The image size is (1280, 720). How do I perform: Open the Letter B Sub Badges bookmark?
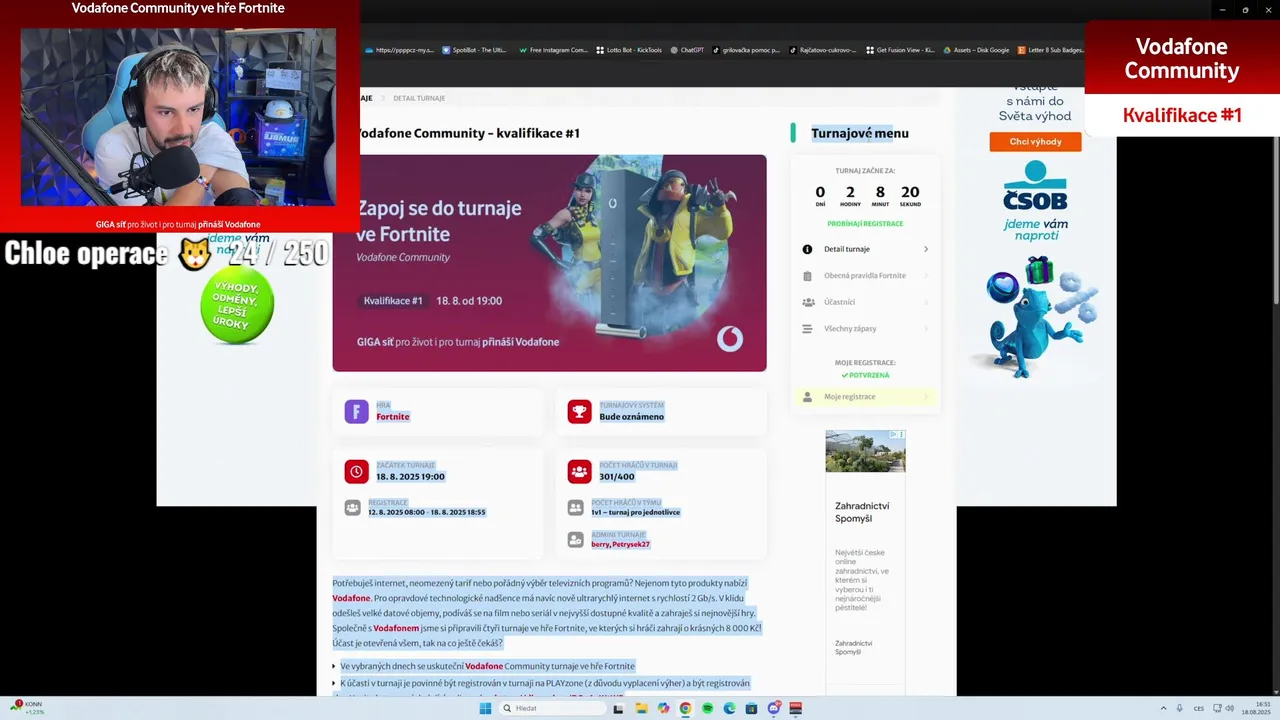1051,50
